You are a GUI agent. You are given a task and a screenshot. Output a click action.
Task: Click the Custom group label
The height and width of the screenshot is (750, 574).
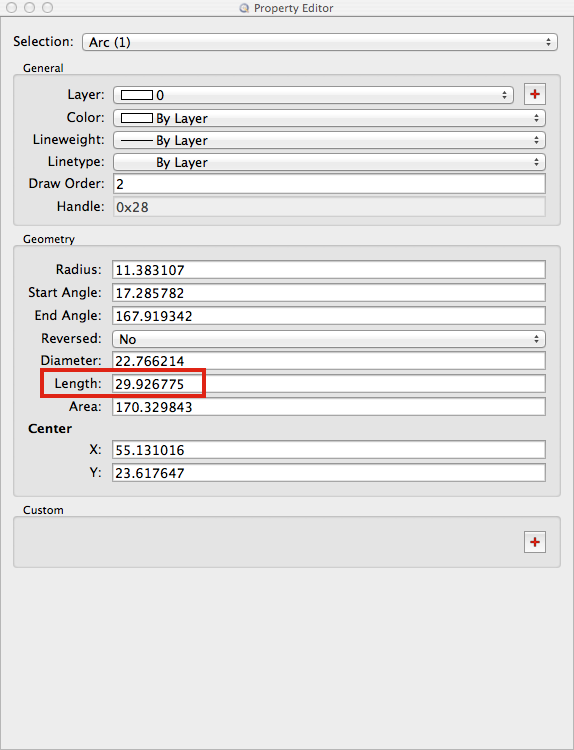coord(43,510)
